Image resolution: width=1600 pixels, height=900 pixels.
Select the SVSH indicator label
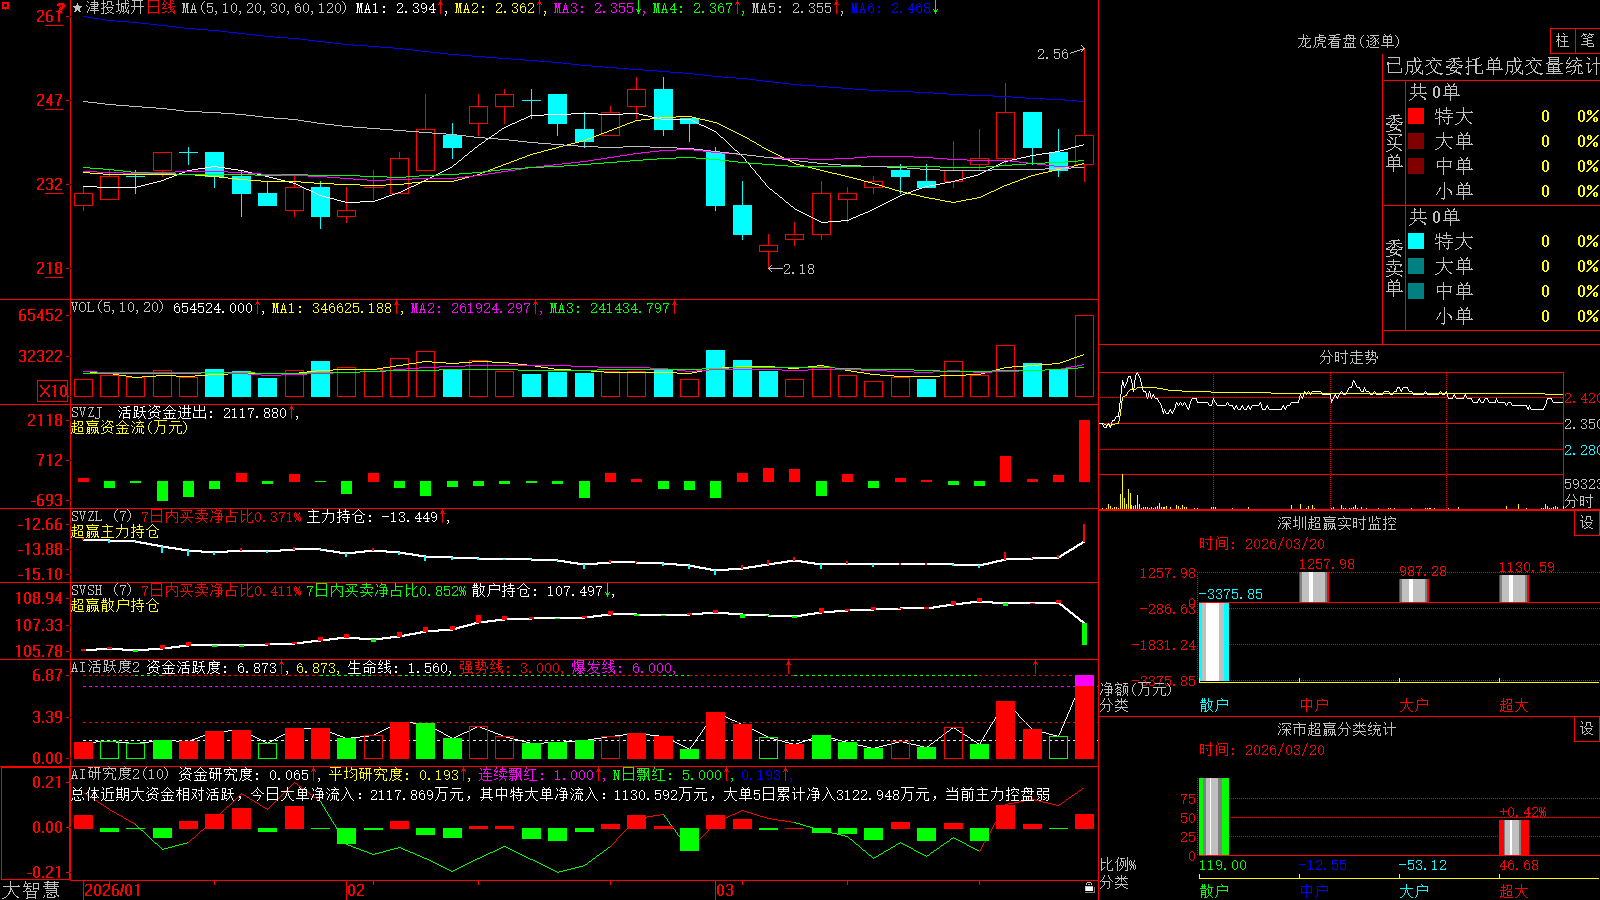(102, 591)
